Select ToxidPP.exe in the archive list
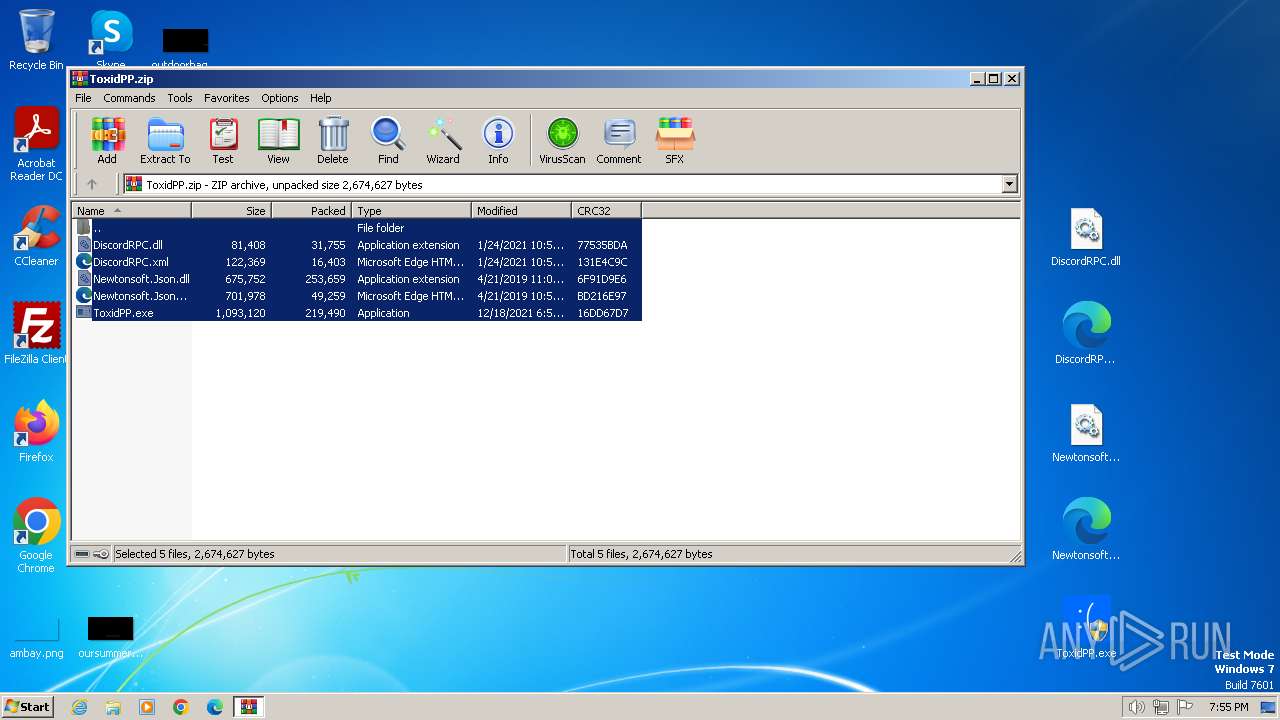Screen dimensions: 1280x720 [x=357, y=313]
